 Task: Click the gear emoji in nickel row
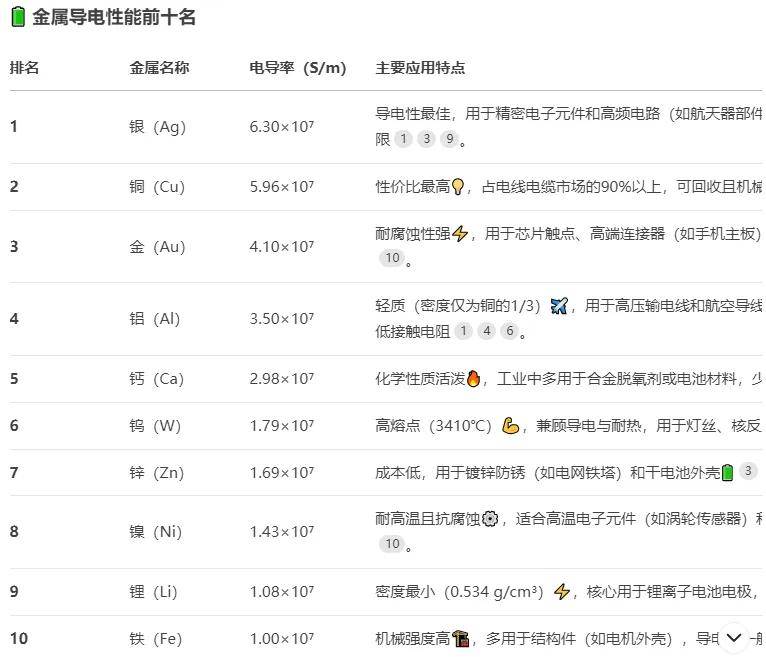[x=490, y=518]
